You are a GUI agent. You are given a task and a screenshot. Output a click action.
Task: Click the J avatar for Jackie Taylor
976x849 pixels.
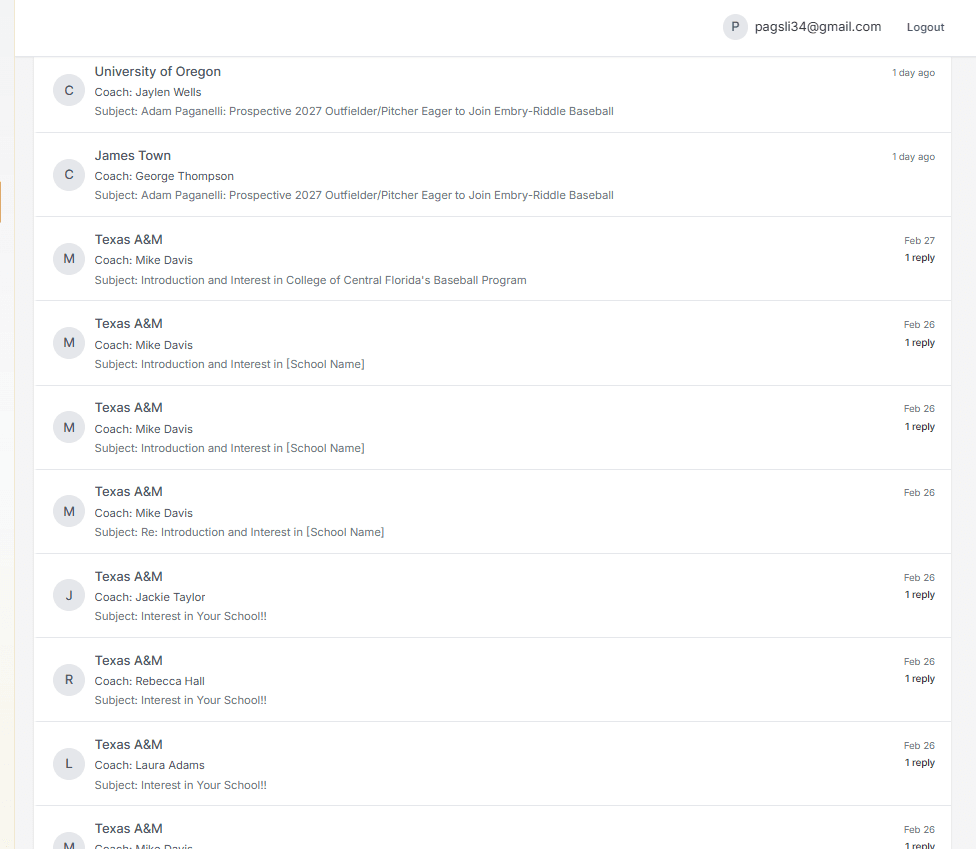(x=69, y=596)
